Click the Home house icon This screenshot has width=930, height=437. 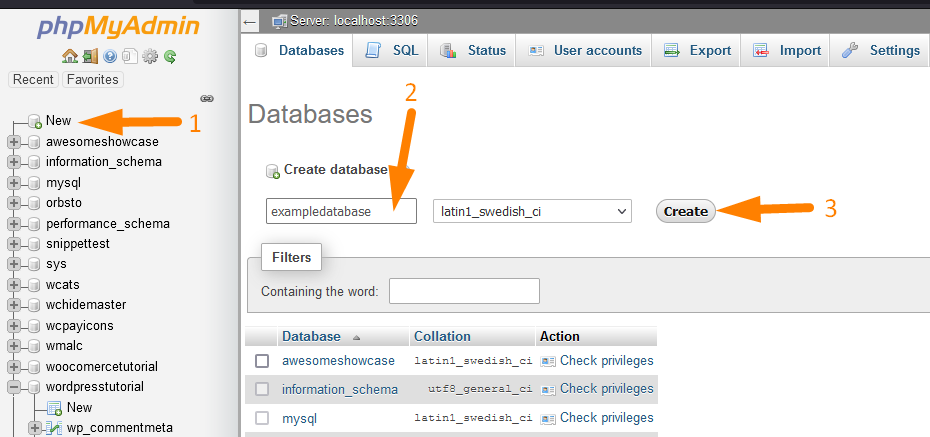click(x=70, y=57)
